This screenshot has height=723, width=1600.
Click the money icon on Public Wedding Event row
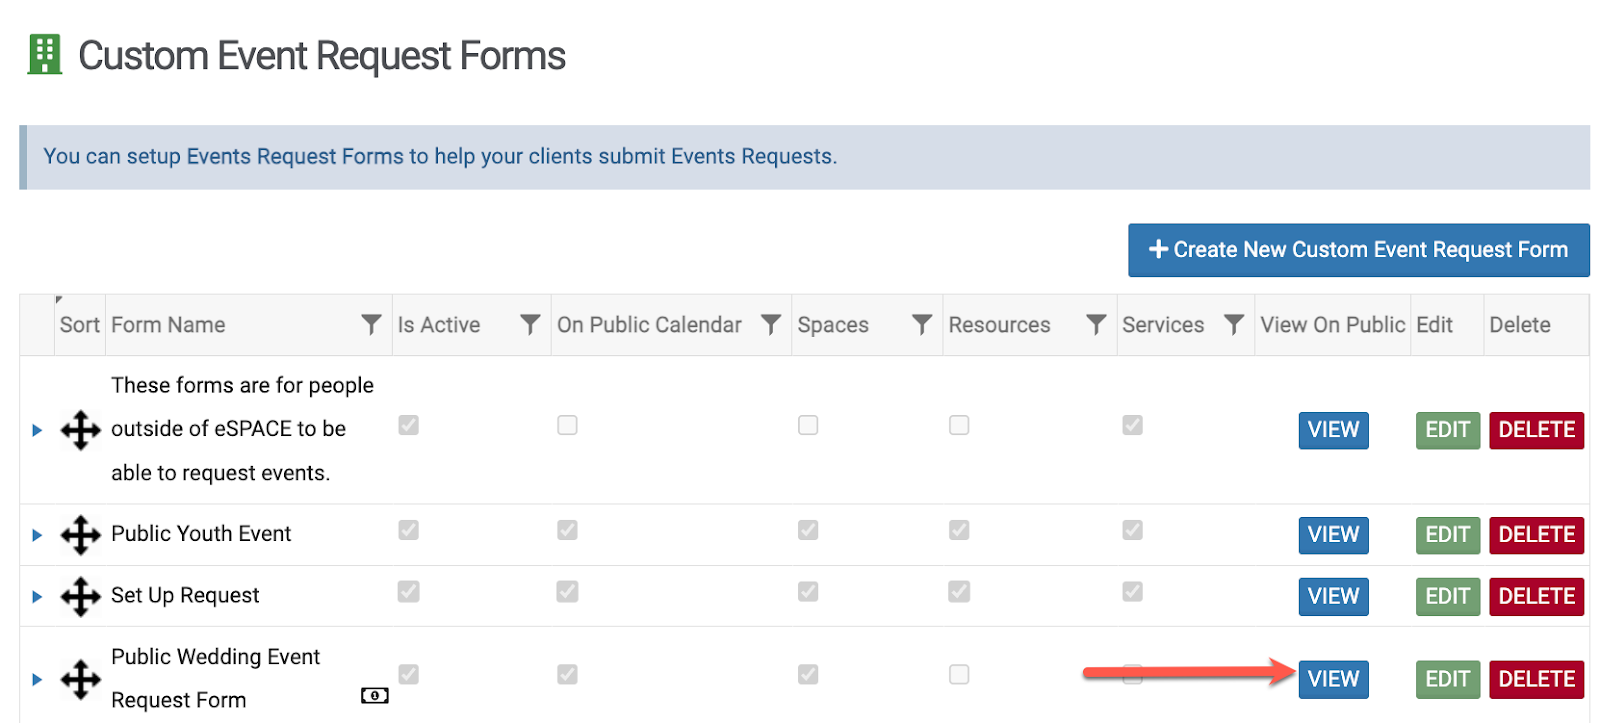click(x=374, y=696)
